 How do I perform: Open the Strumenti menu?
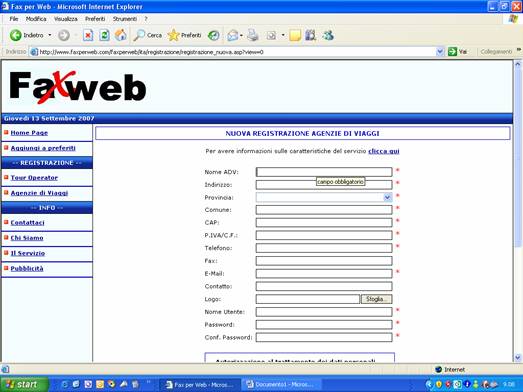(x=125, y=19)
